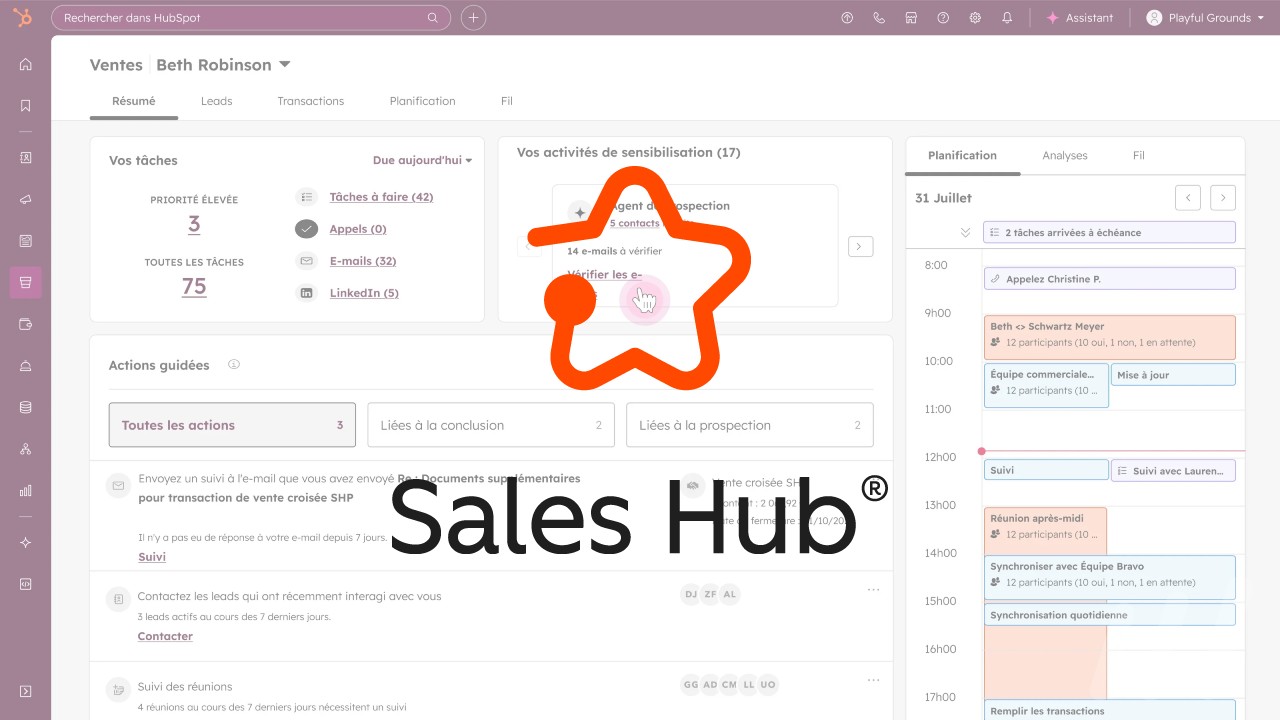Switch to the main Fil tab
The width and height of the screenshot is (1280, 720).
pyautogui.click(x=507, y=101)
